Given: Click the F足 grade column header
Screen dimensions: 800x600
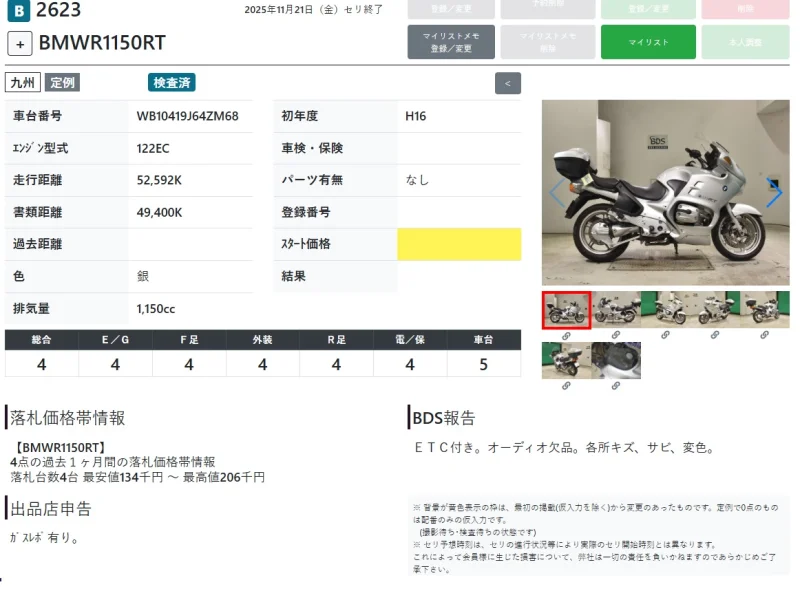Looking at the screenshot, I should click(x=189, y=340).
